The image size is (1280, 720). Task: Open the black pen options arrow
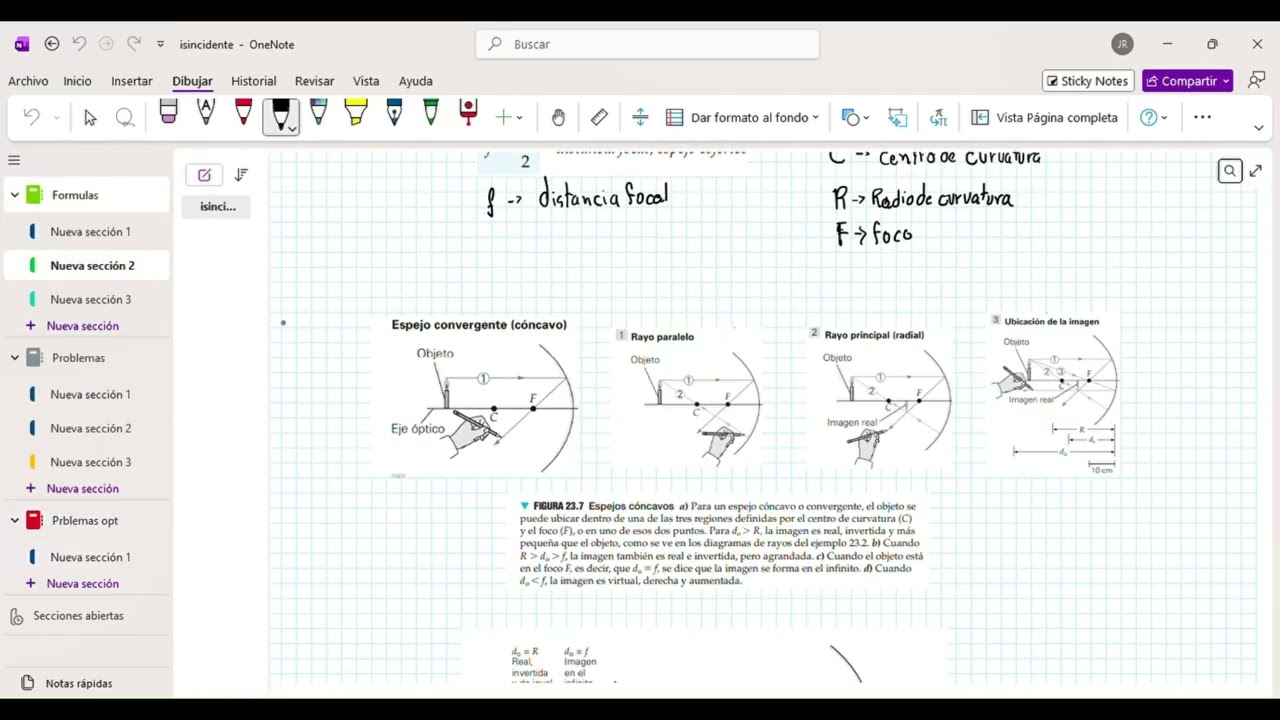291,128
